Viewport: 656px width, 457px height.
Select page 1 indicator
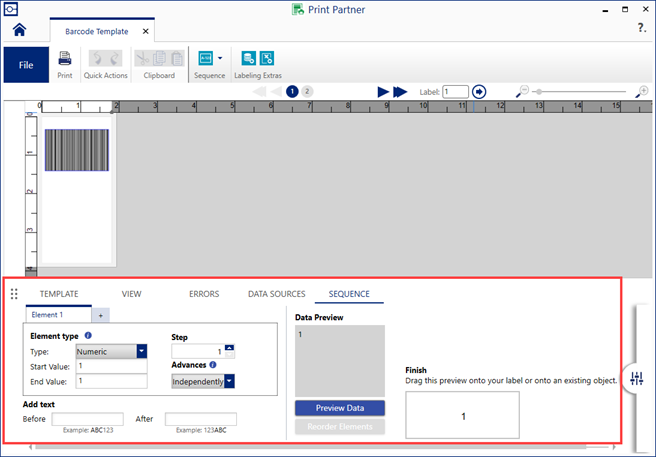coord(292,91)
